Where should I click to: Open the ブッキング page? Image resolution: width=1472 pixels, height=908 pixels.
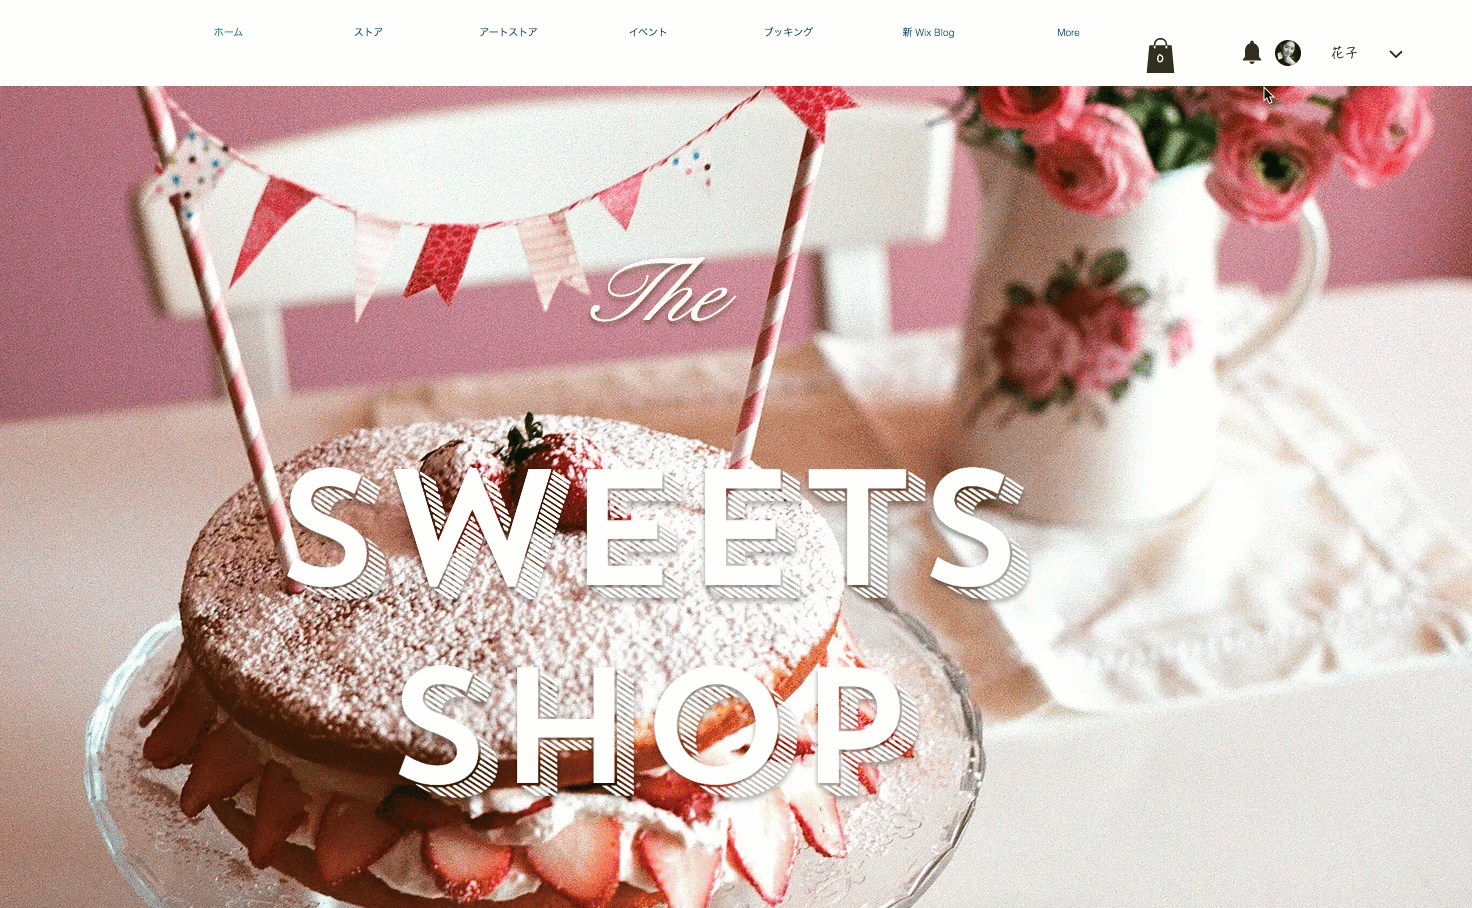click(x=788, y=32)
